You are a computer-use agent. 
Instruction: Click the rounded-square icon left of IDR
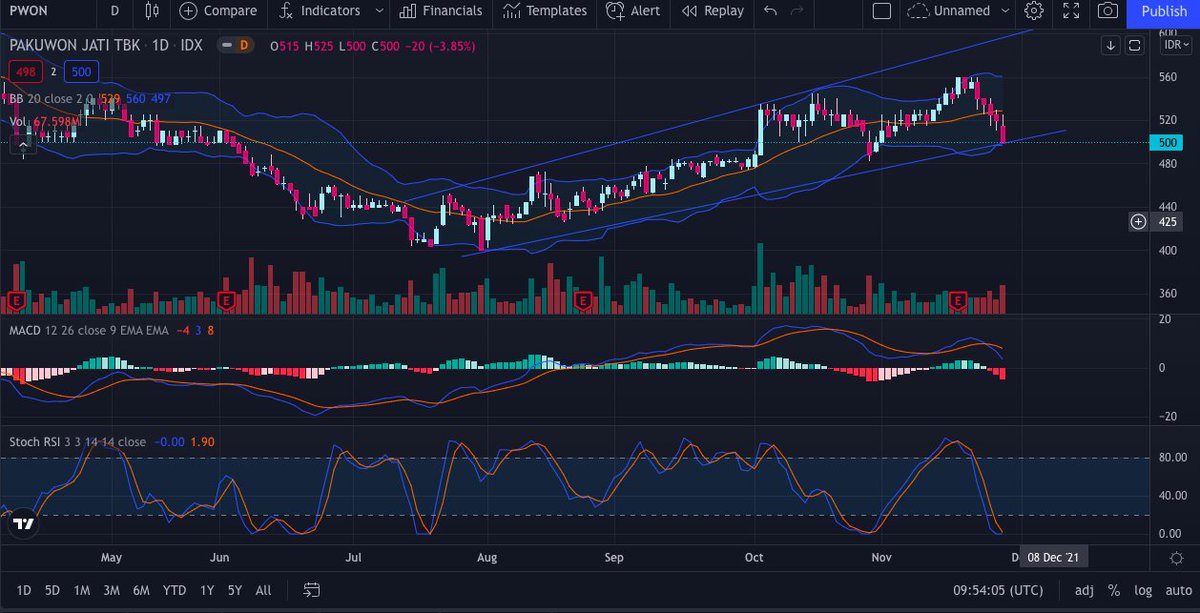[1134, 45]
